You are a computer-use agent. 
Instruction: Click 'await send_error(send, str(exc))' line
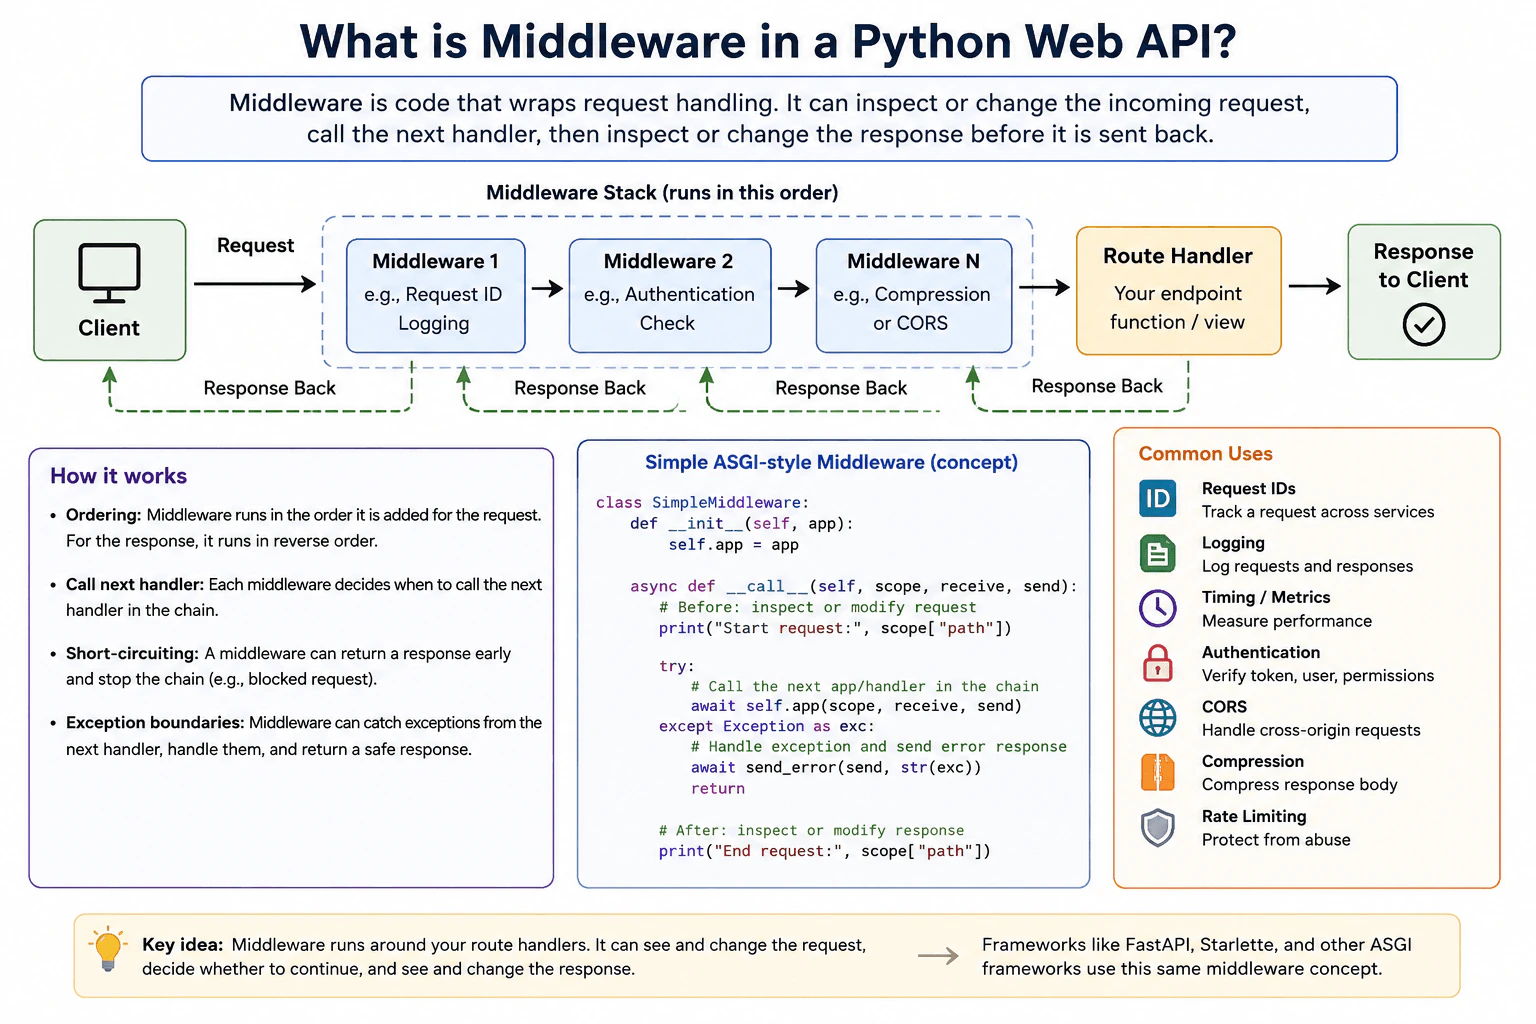(836, 767)
